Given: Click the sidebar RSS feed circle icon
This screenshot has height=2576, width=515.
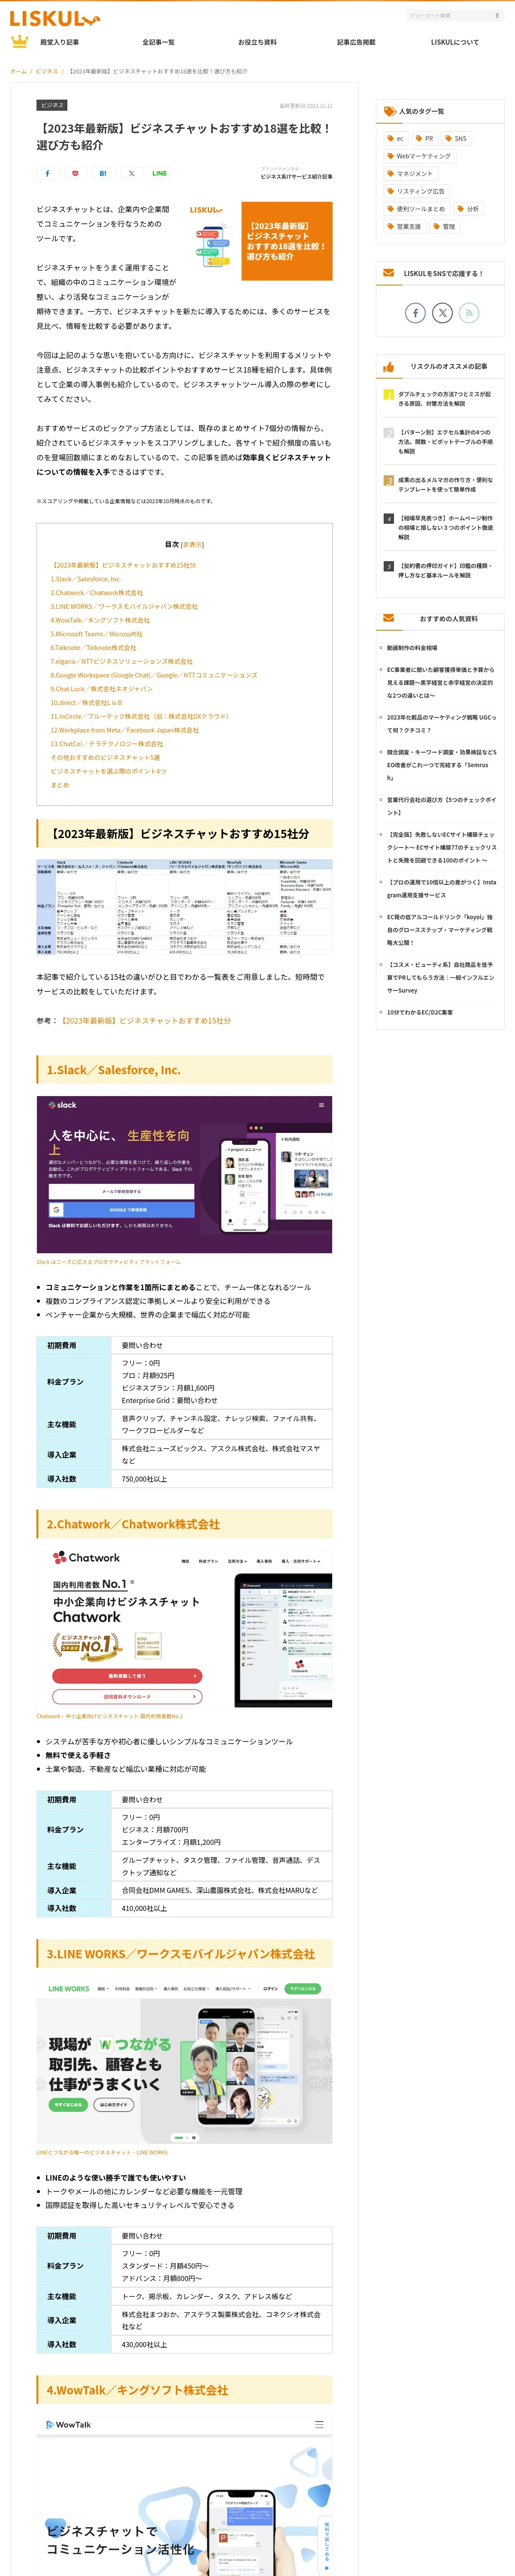Looking at the screenshot, I should pos(469,313).
